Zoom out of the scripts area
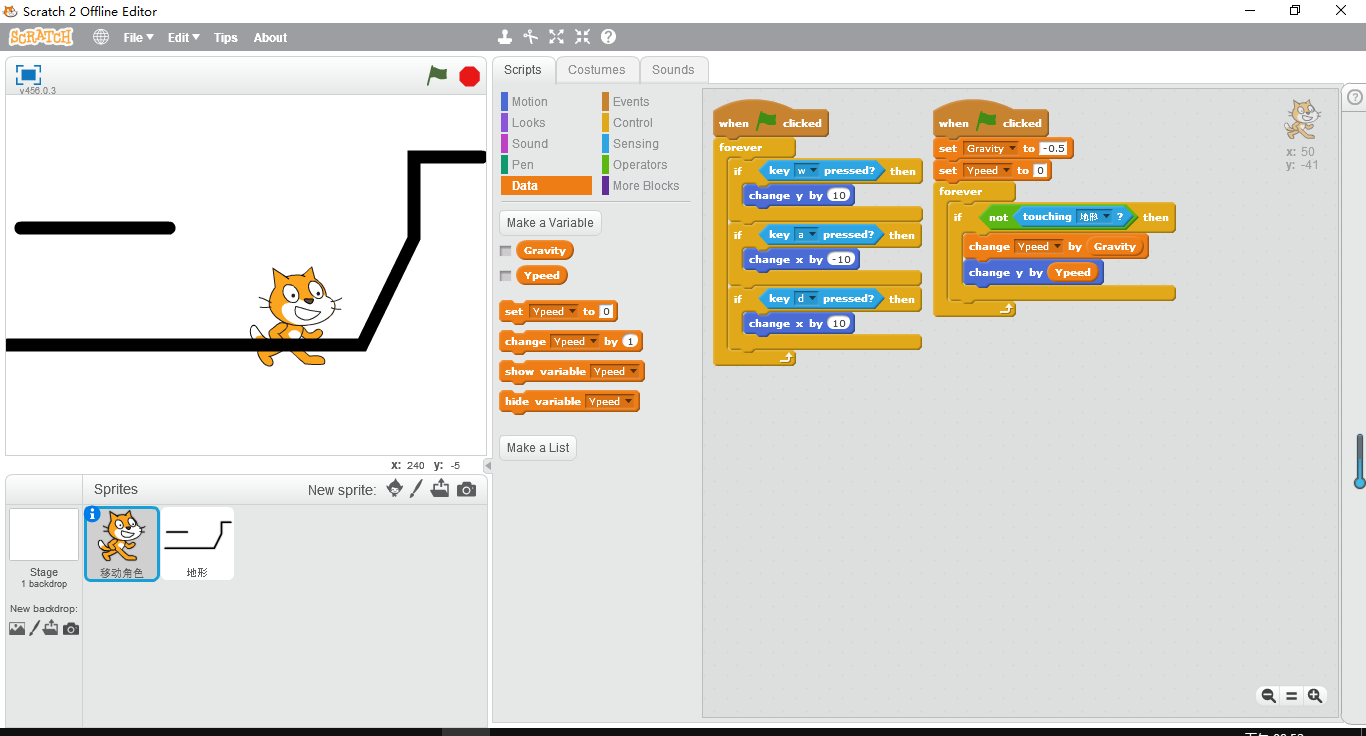The image size is (1366, 736). [1268, 696]
